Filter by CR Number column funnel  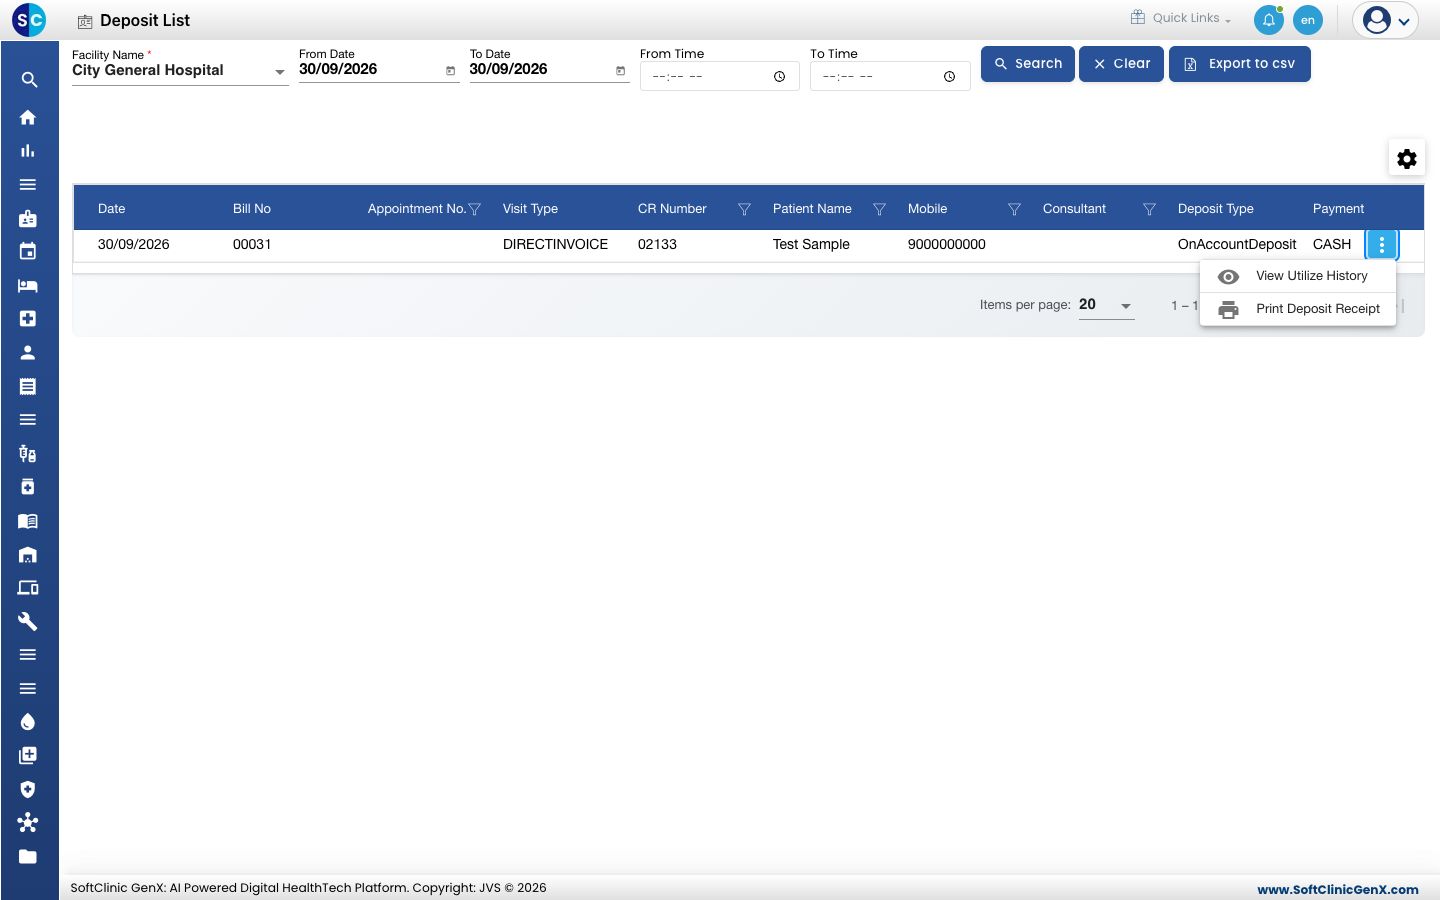(744, 209)
